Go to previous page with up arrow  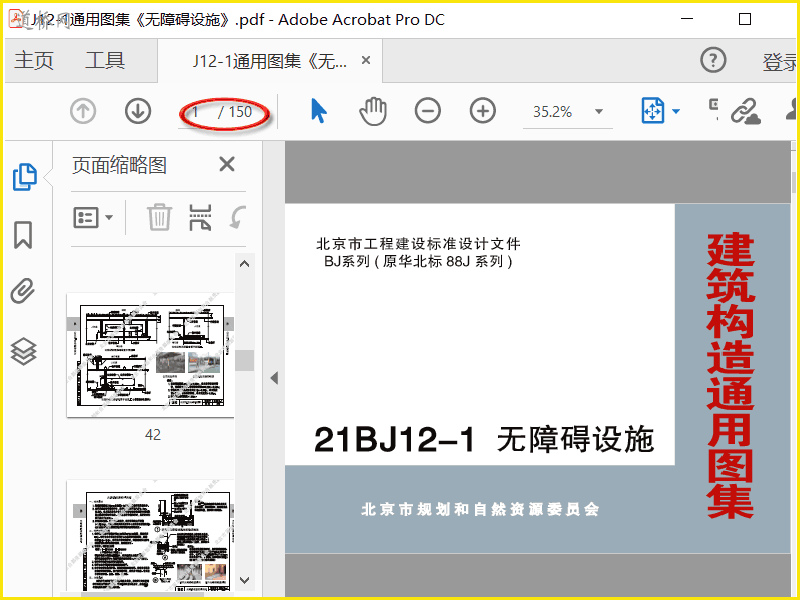[x=83, y=111]
